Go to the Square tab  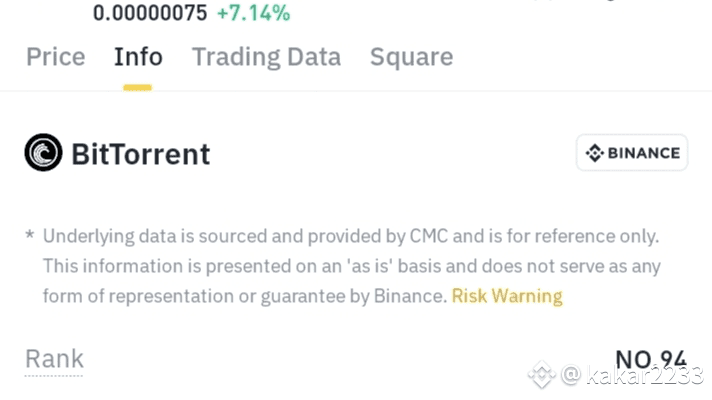tap(411, 57)
